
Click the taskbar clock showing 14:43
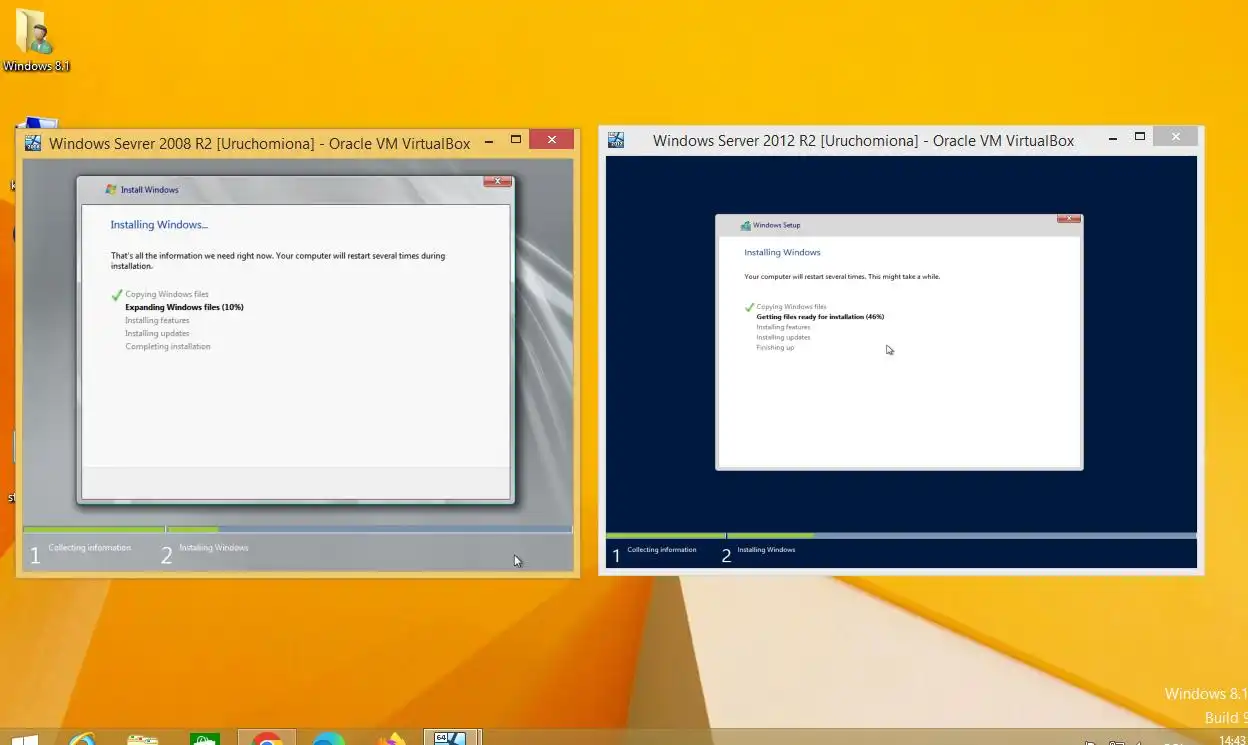point(1232,740)
